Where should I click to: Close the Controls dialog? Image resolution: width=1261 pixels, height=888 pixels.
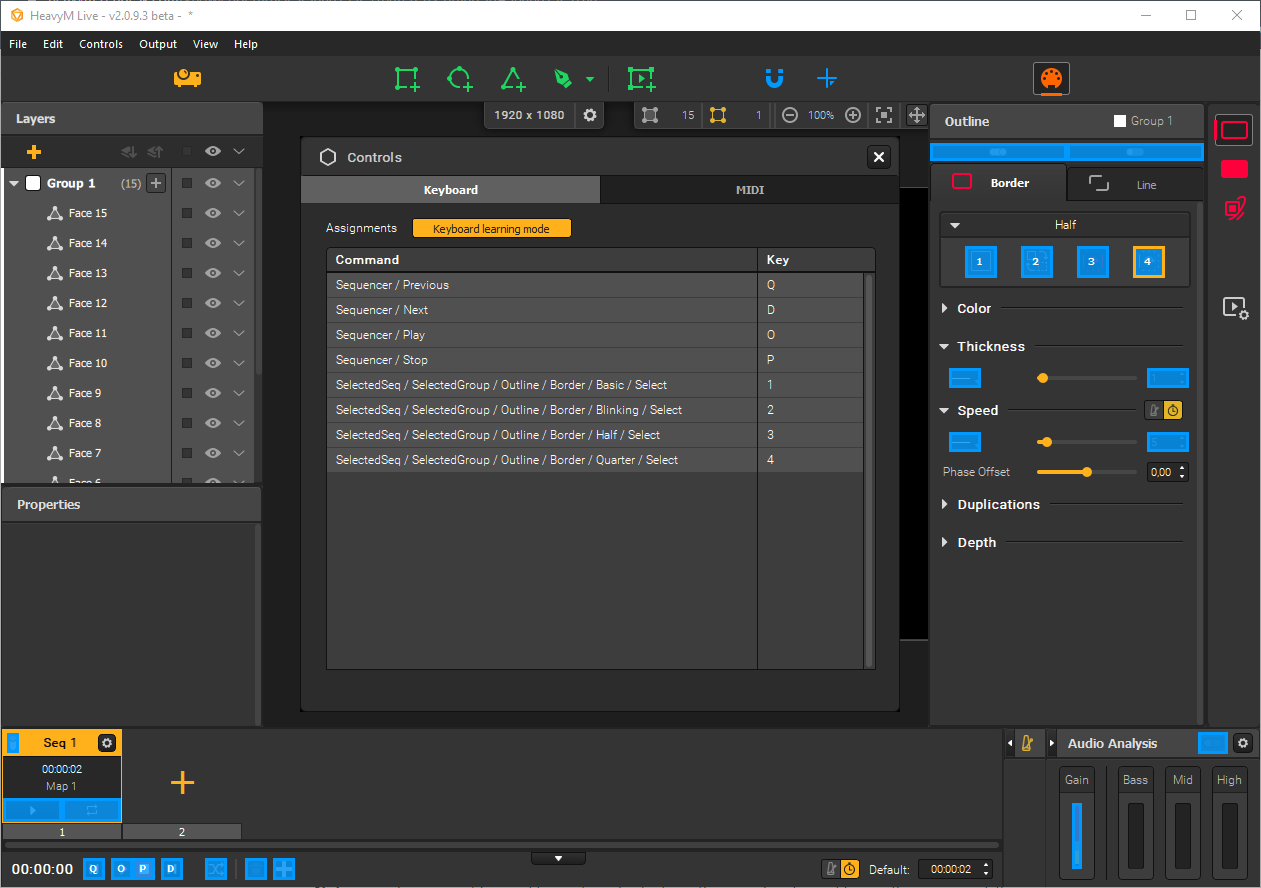878,157
